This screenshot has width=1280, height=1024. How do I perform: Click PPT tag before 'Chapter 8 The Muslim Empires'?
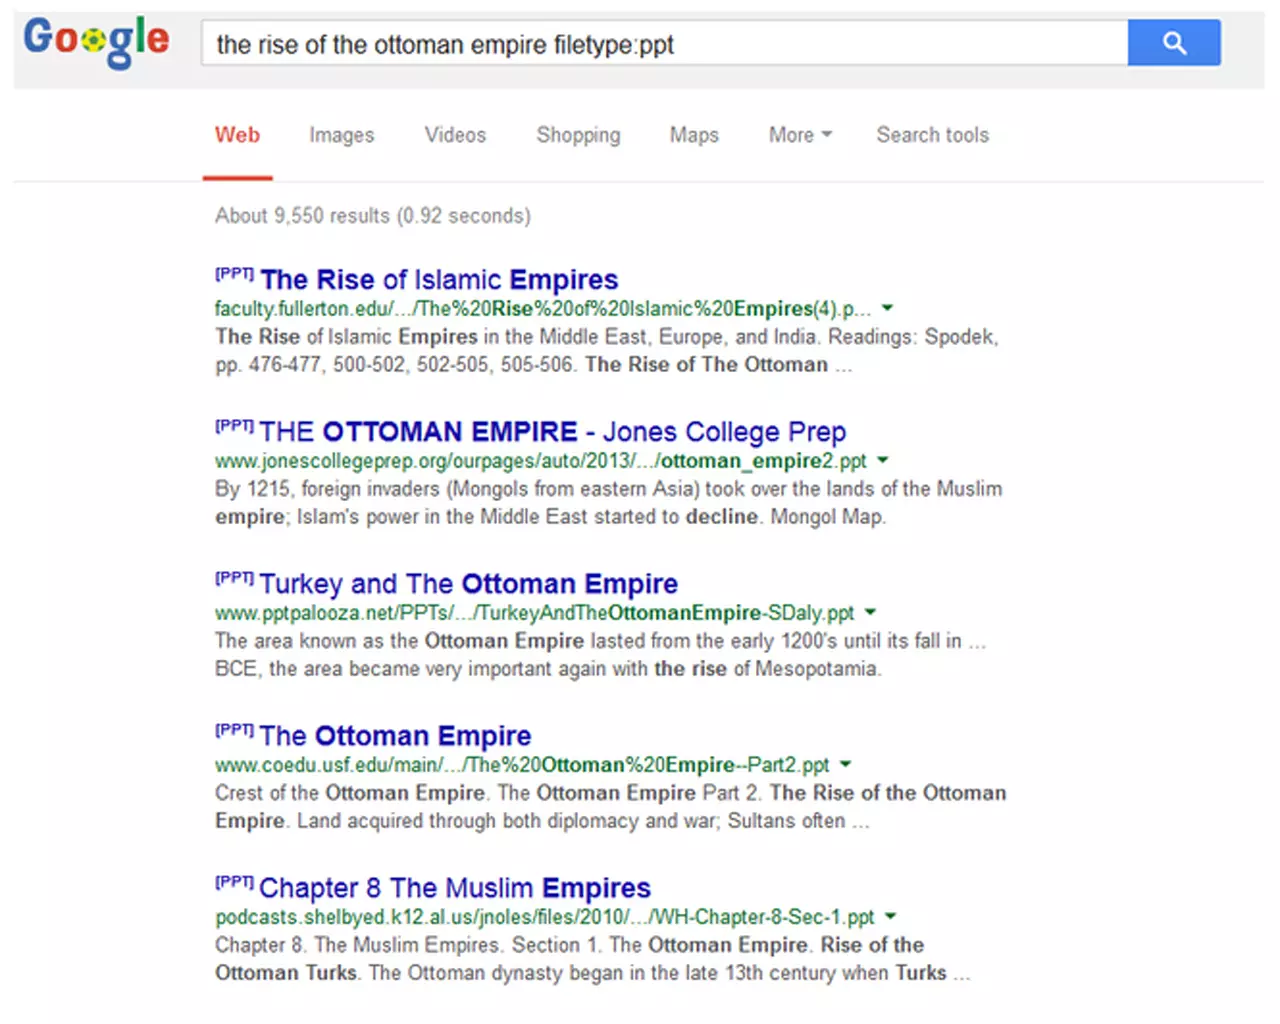pos(234,881)
